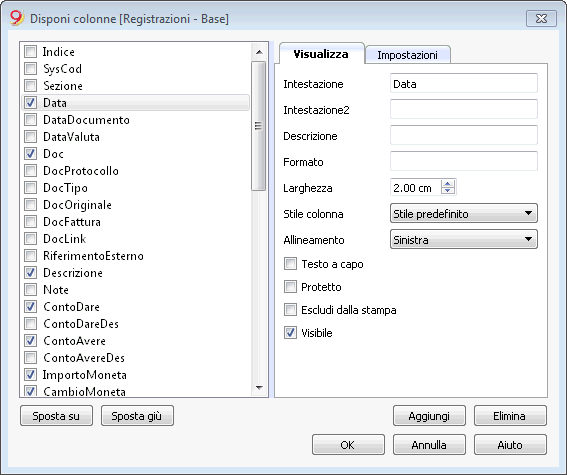
Task: Click the Sposta su button
Action: point(56,416)
